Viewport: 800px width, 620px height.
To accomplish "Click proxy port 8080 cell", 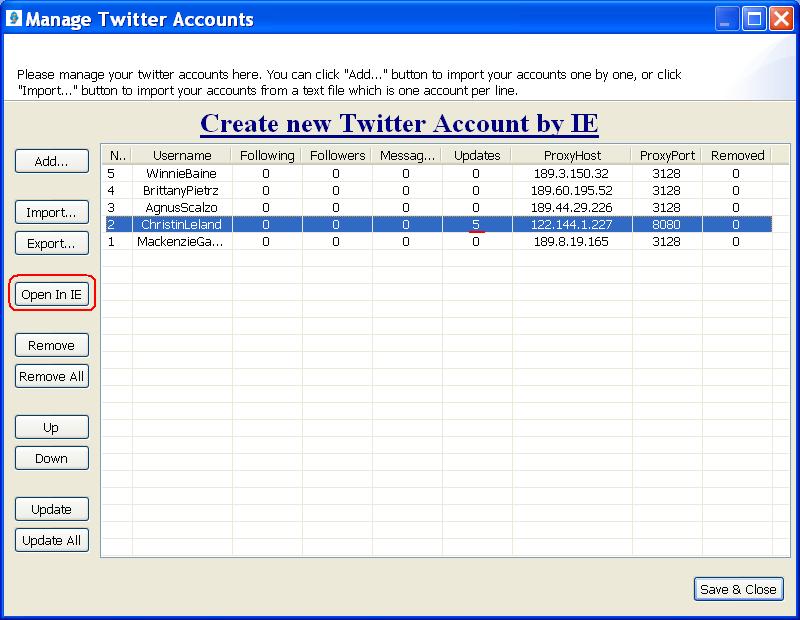I will coord(666,225).
